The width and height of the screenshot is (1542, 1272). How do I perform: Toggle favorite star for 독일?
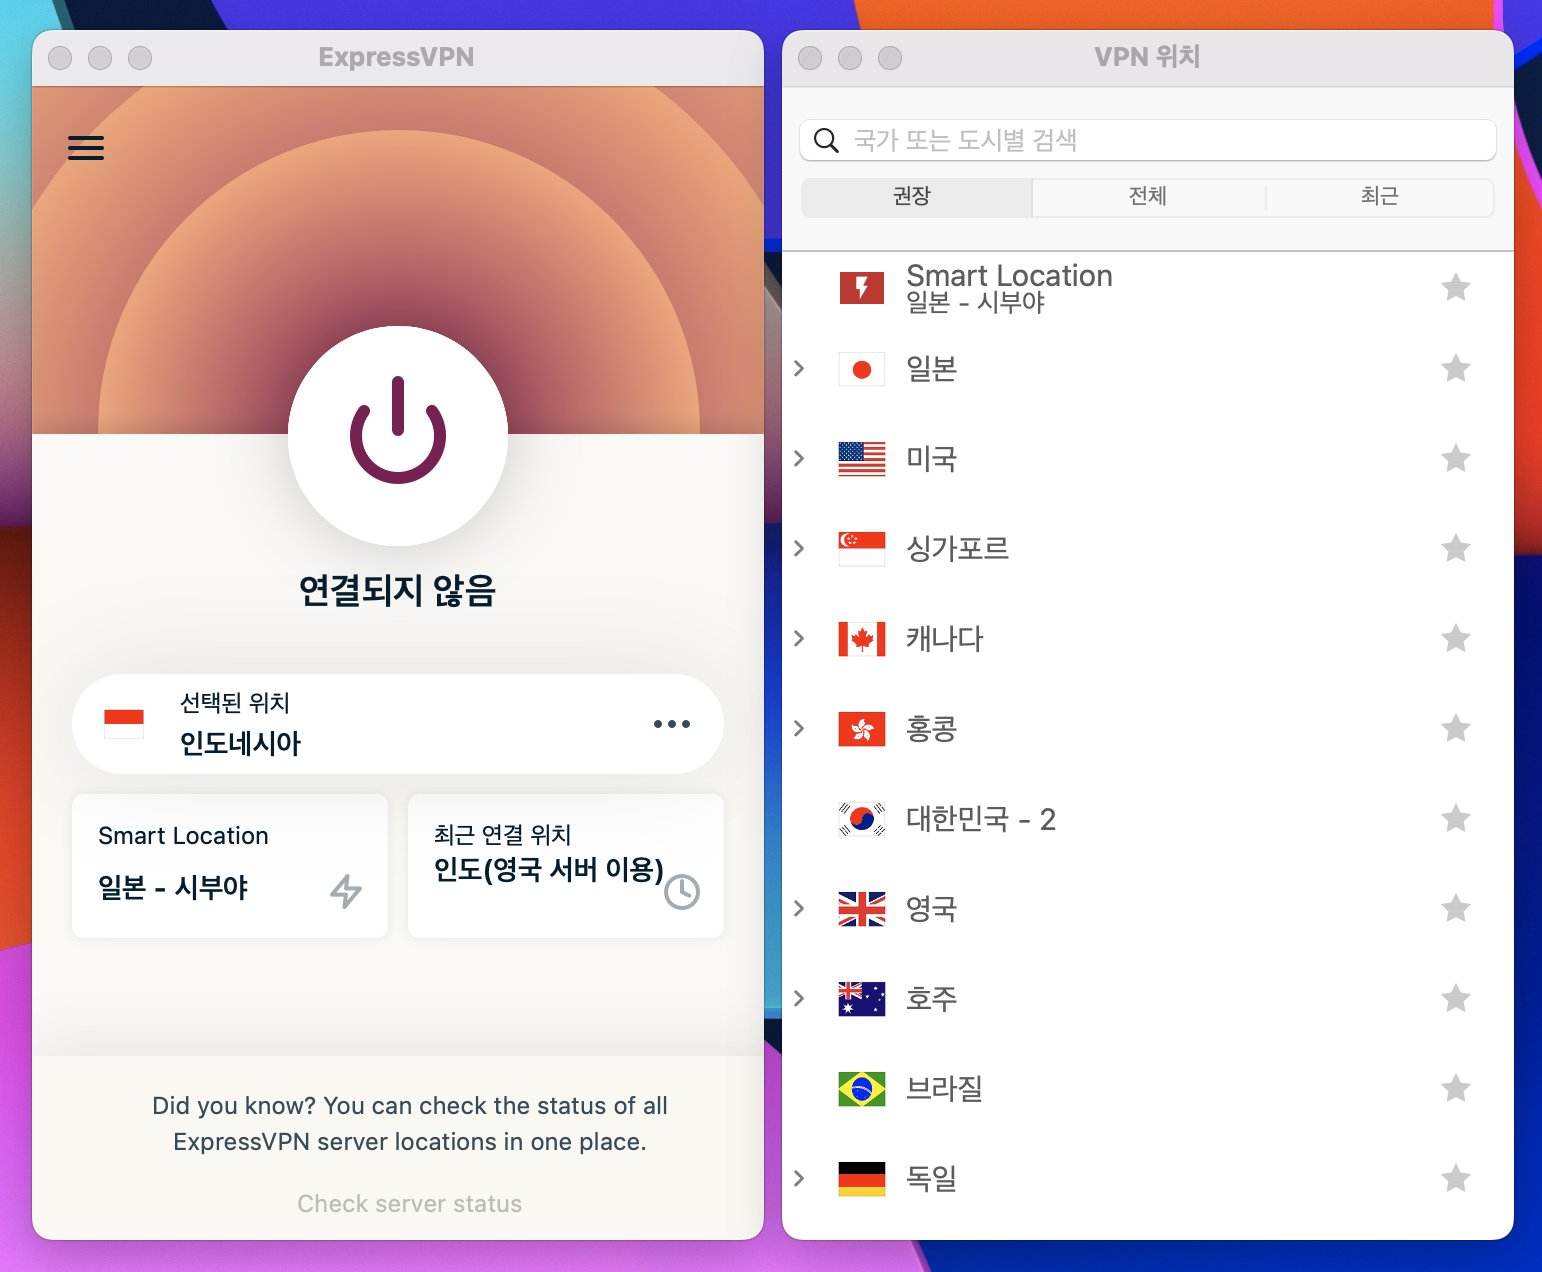pyautogui.click(x=1456, y=1178)
